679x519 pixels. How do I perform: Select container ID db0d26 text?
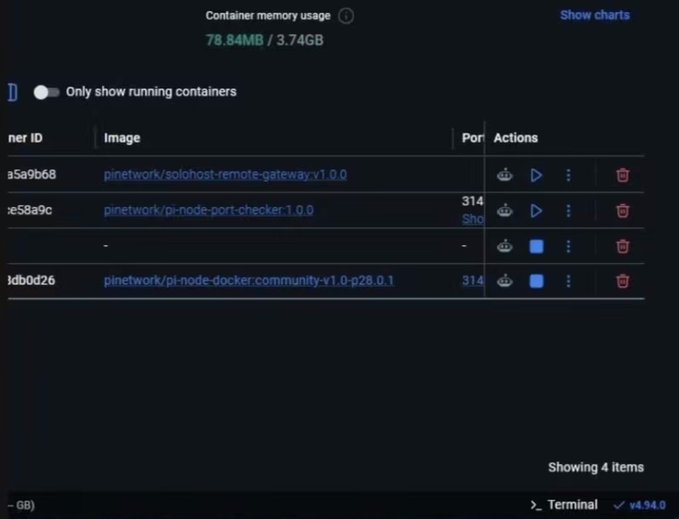[x=31, y=280]
